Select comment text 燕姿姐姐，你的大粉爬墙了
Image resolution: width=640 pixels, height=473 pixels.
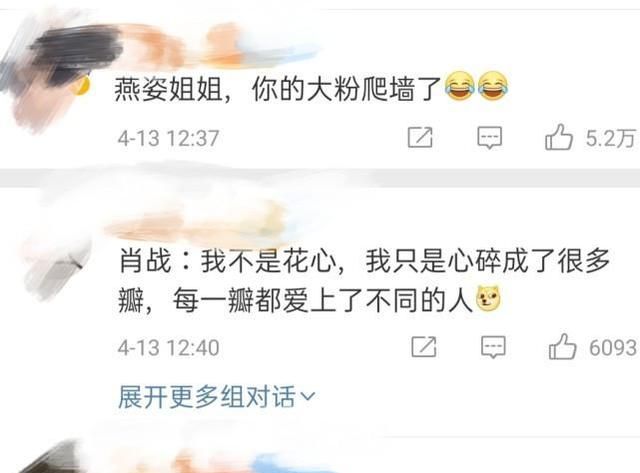point(278,89)
